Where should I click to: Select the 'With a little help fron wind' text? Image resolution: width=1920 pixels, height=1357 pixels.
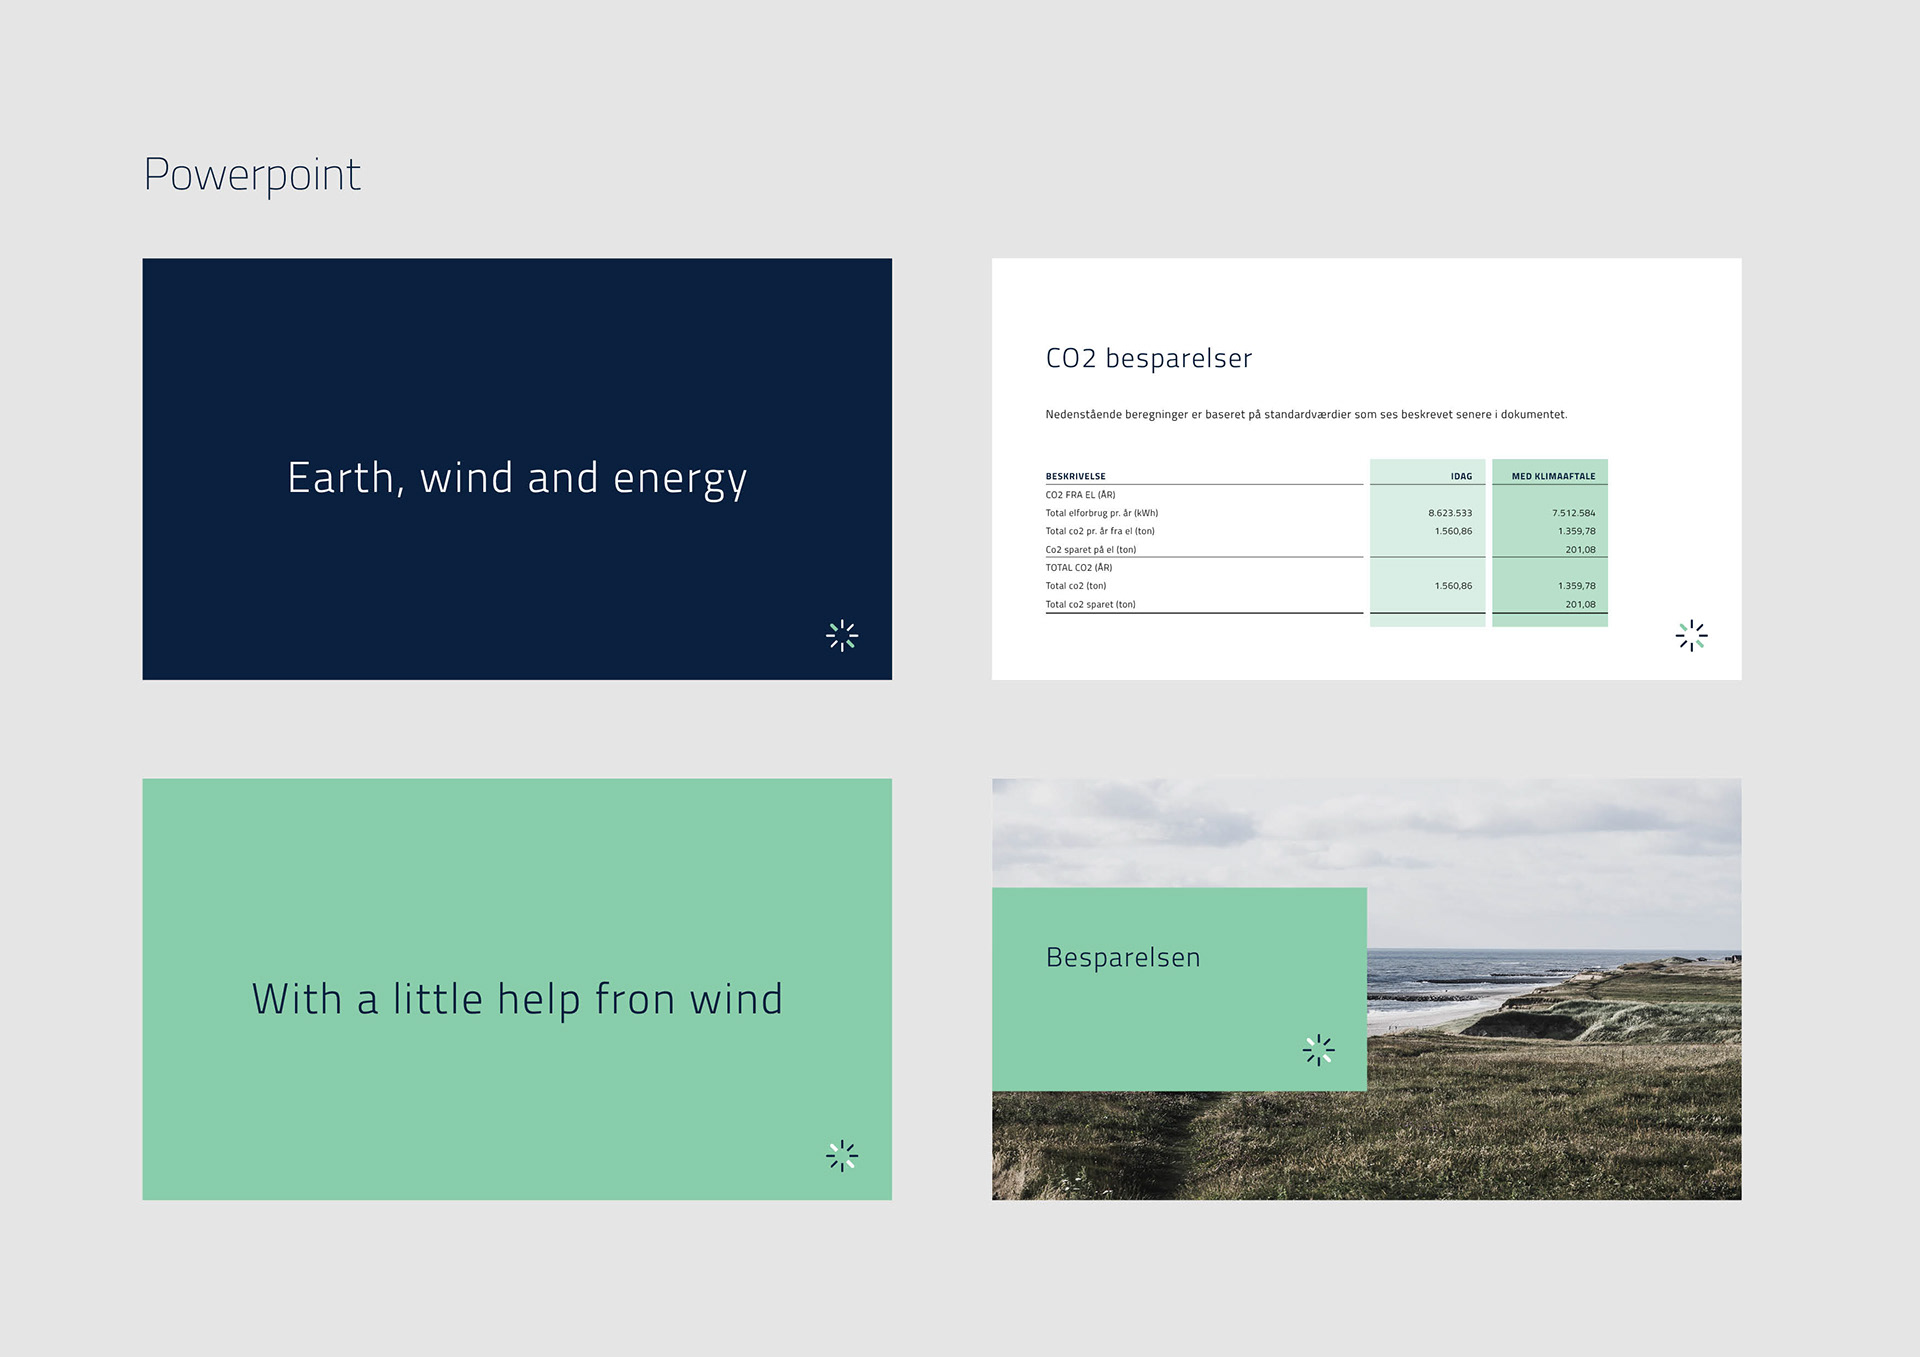click(x=517, y=999)
